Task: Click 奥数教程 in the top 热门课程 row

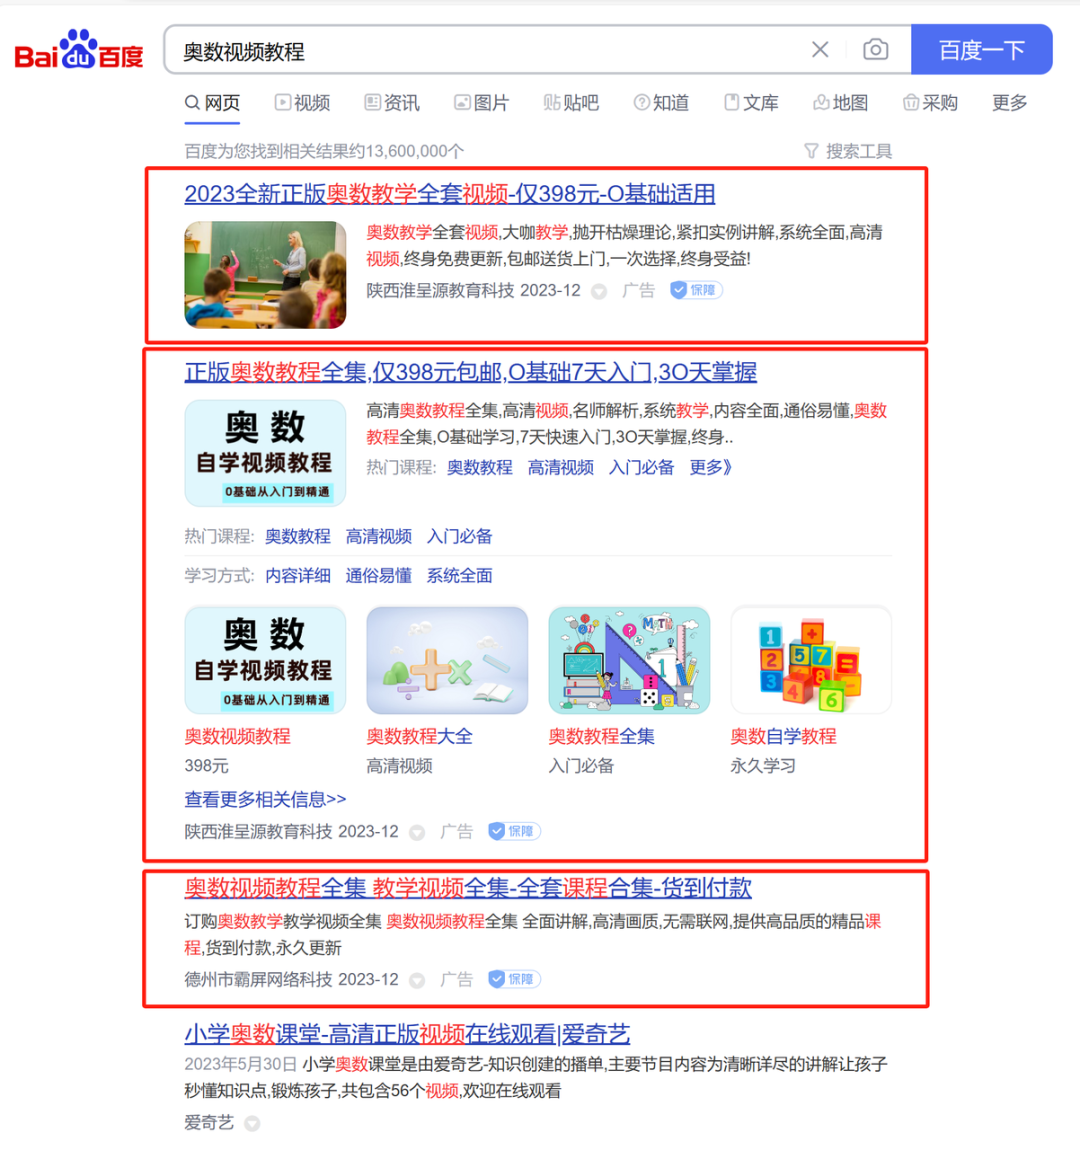Action: [x=480, y=467]
